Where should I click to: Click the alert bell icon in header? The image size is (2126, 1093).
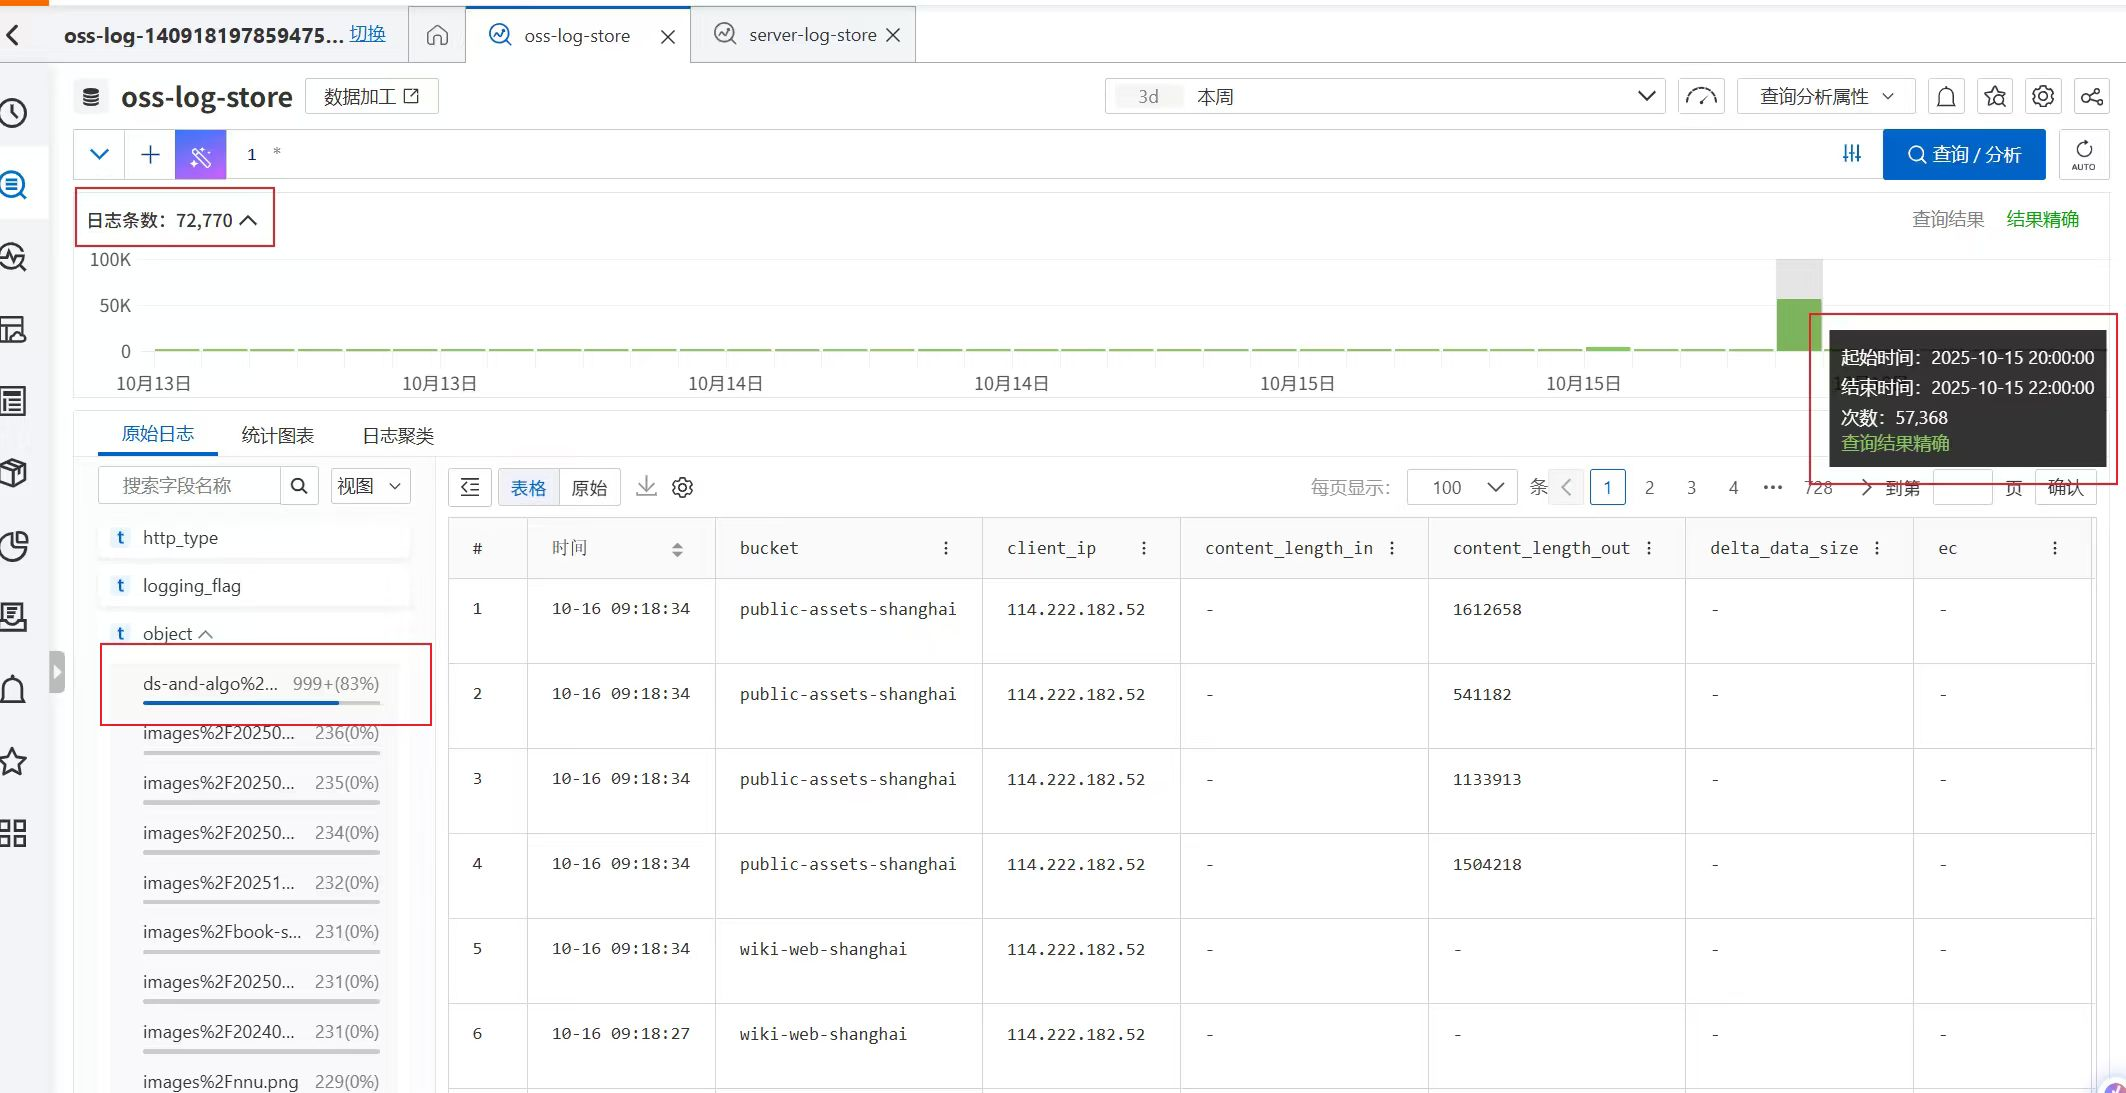click(x=1945, y=97)
